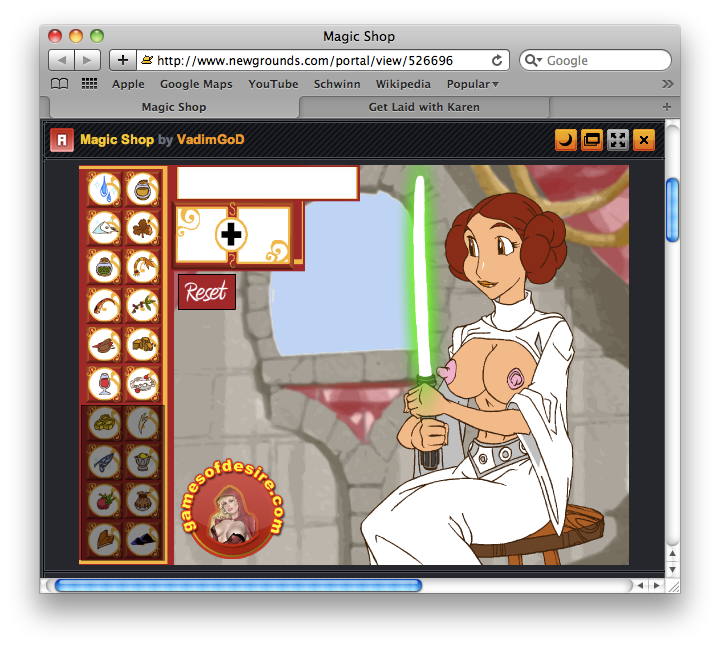The width and height of the screenshot is (720, 648).
Task: Click the locked red fruit ingredient
Action: pos(104,501)
